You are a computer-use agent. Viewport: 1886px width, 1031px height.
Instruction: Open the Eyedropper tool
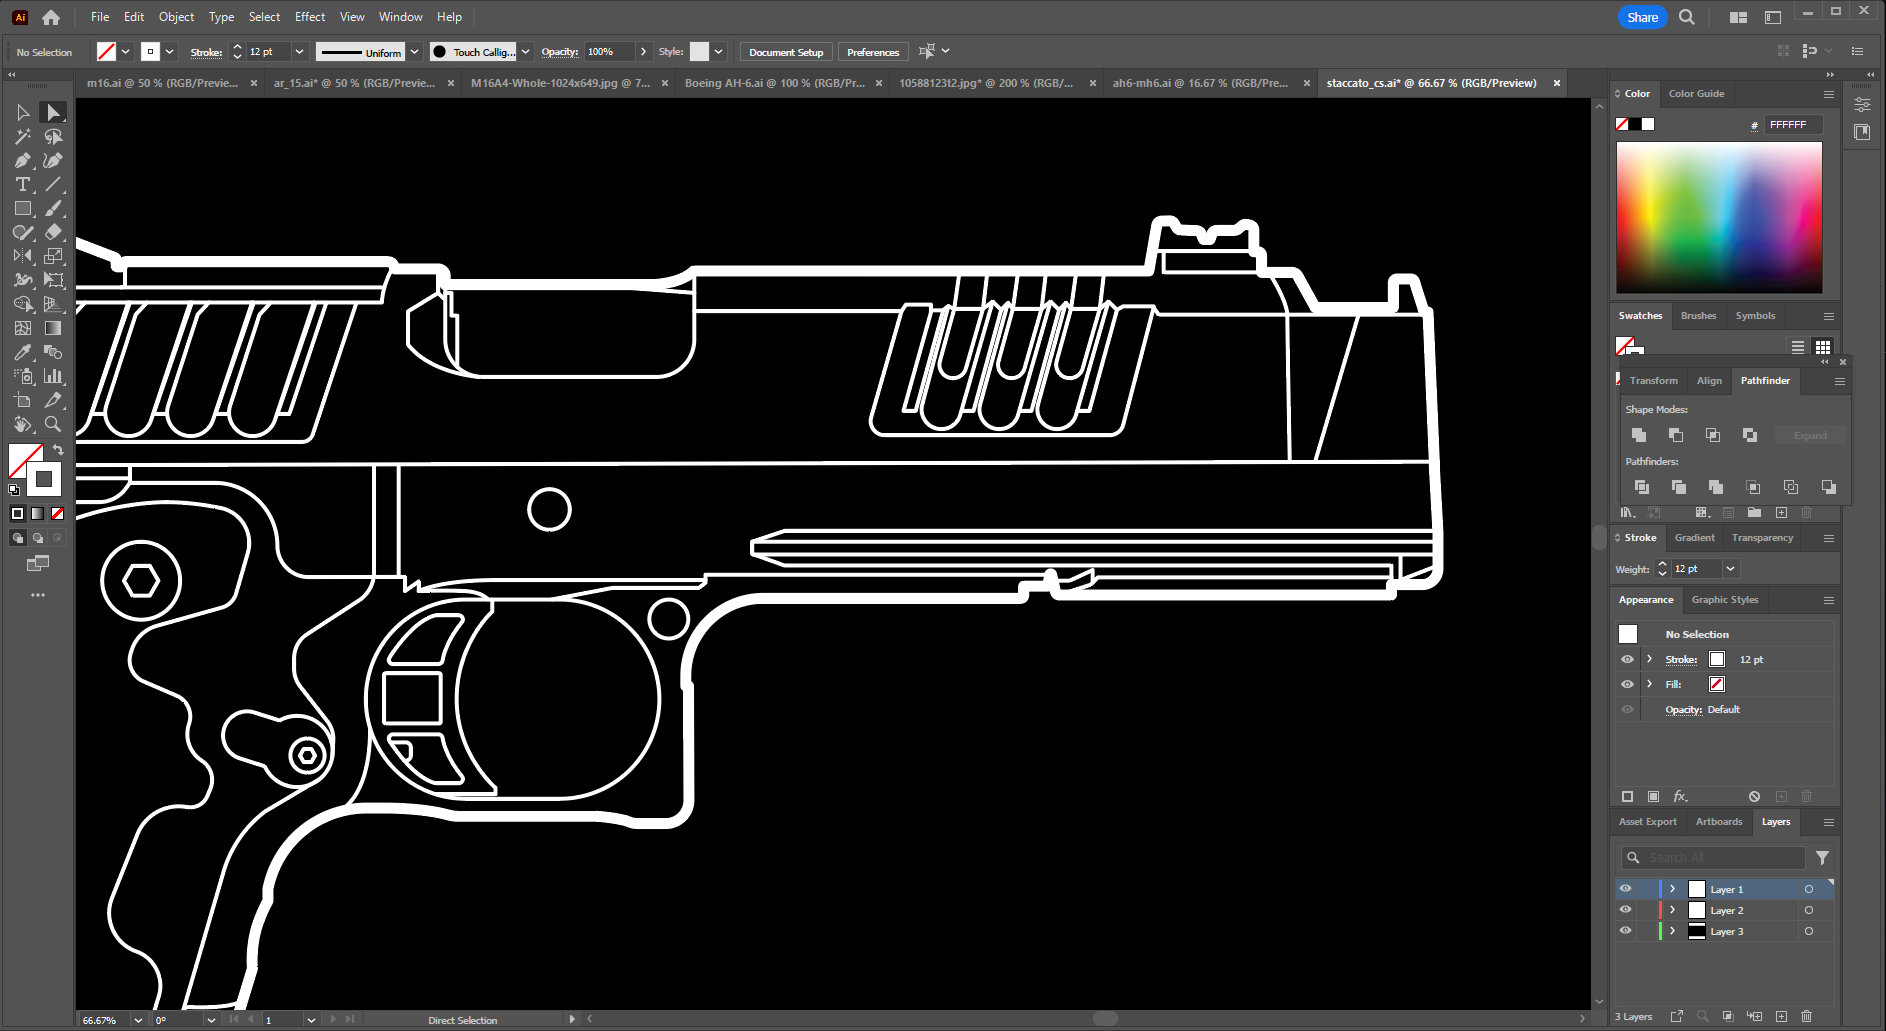coord(23,352)
